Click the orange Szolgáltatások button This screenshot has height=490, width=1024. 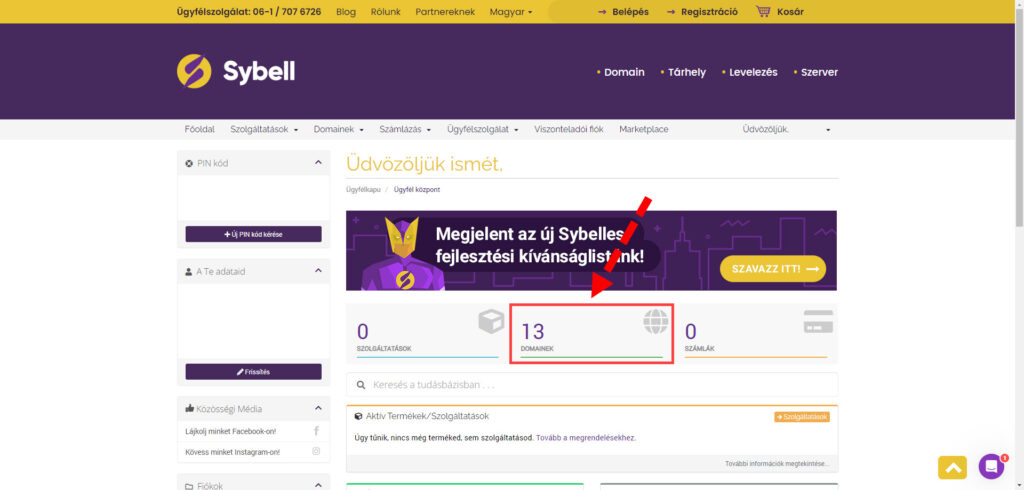(x=802, y=416)
